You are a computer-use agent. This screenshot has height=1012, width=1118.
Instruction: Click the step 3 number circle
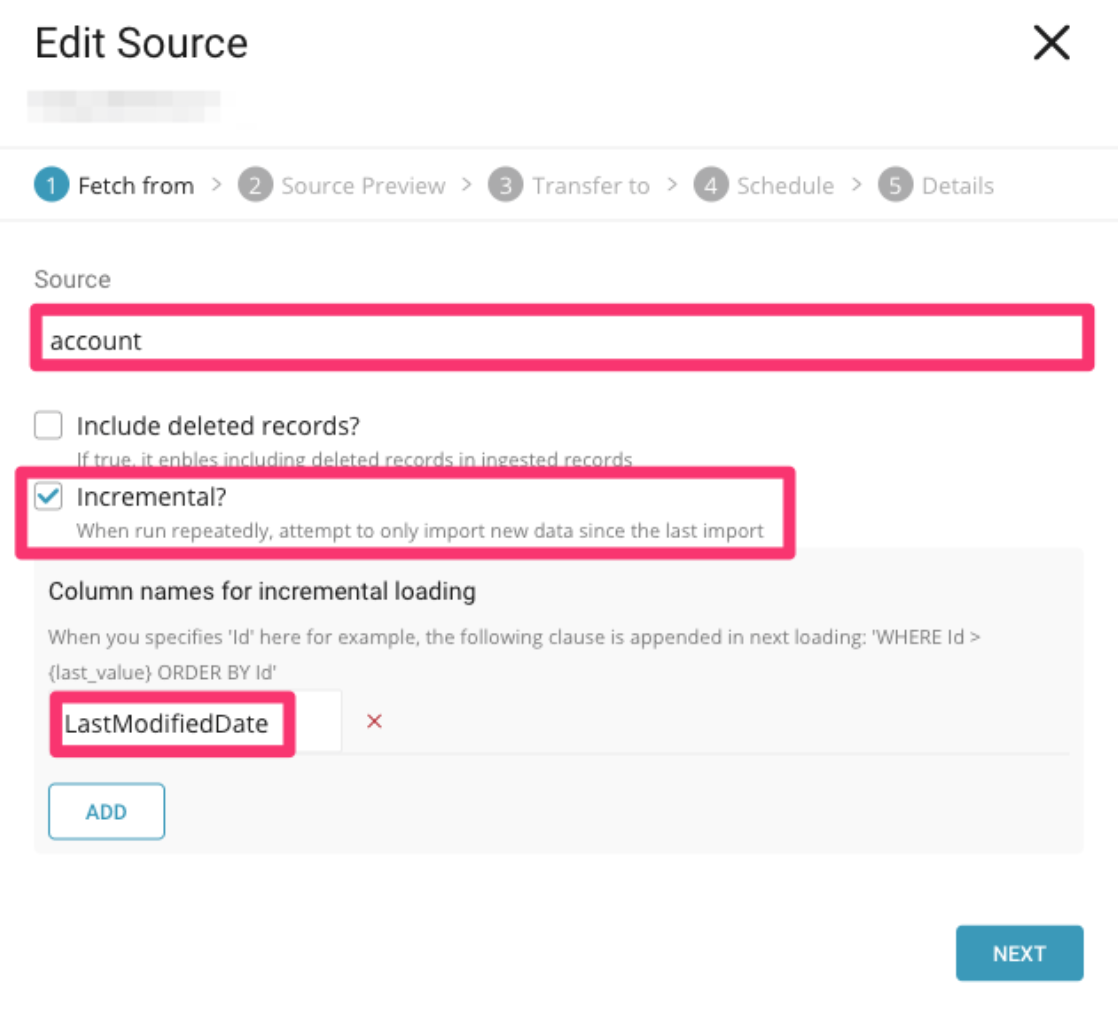[506, 186]
